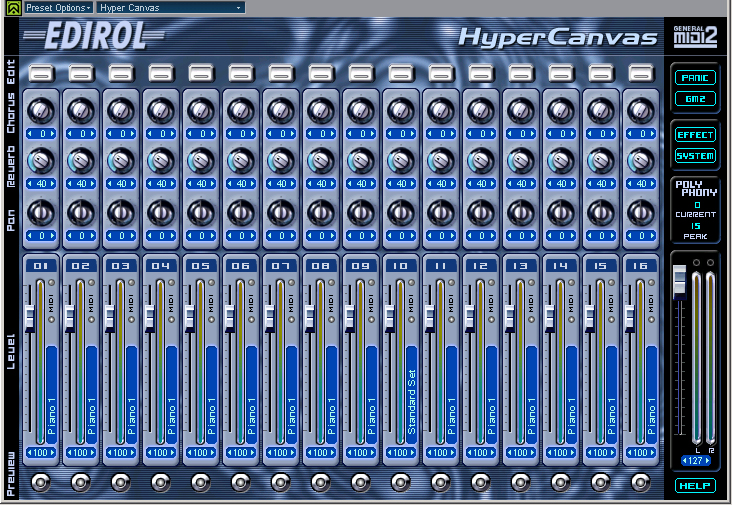Preview the sound of channel 16
This screenshot has width=732, height=505.
(641, 483)
